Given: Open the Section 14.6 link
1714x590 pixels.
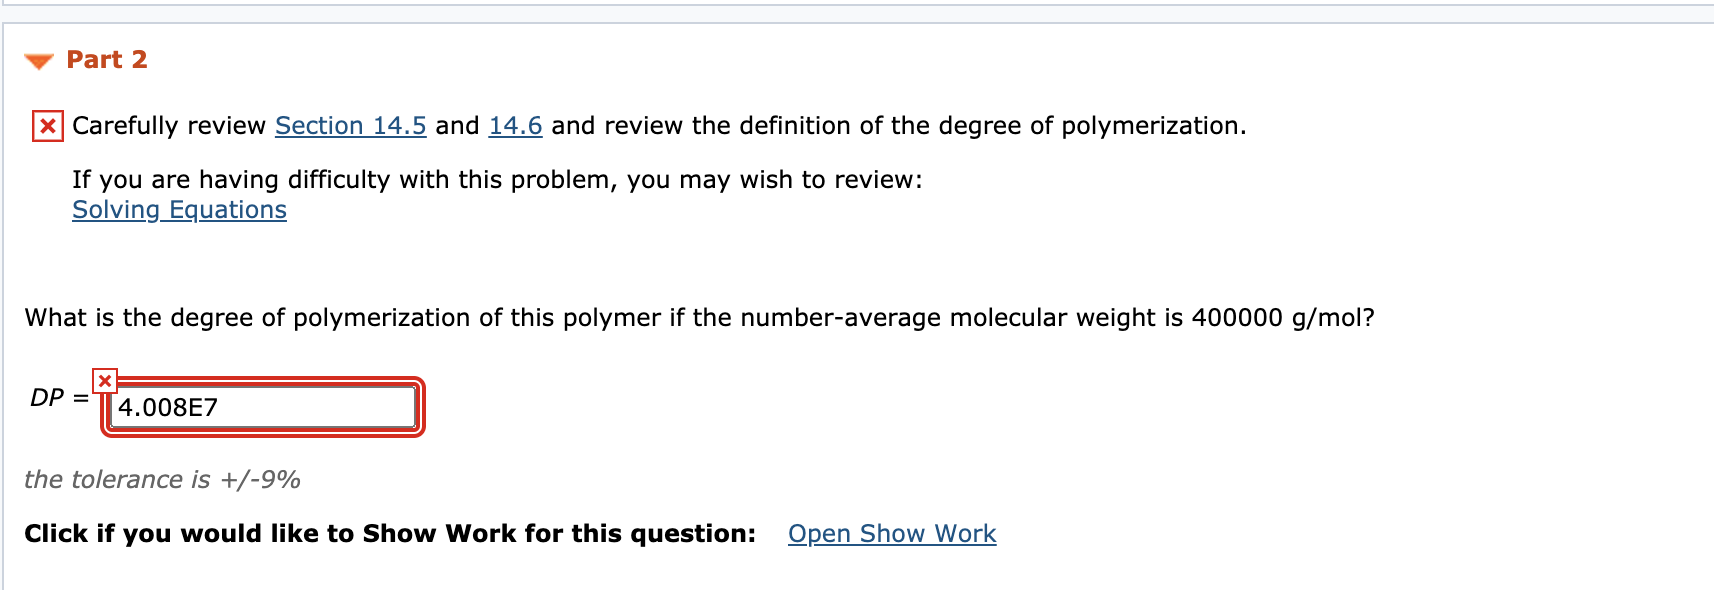Looking at the screenshot, I should pos(514,126).
